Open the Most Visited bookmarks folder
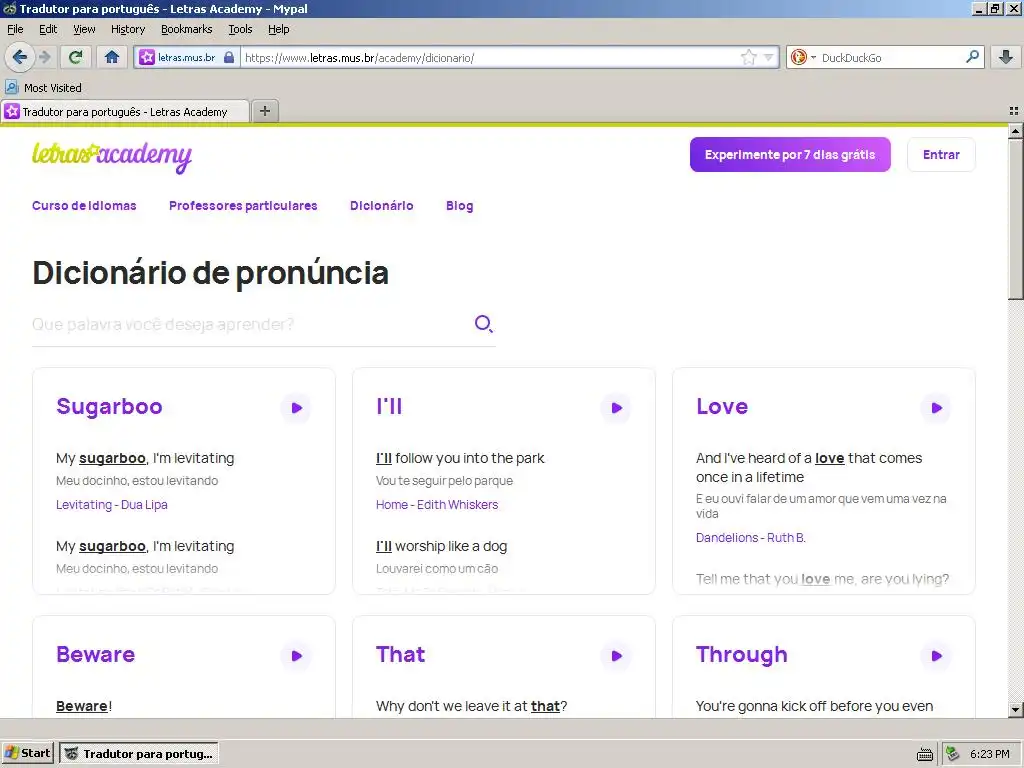 pyautogui.click(x=44, y=88)
